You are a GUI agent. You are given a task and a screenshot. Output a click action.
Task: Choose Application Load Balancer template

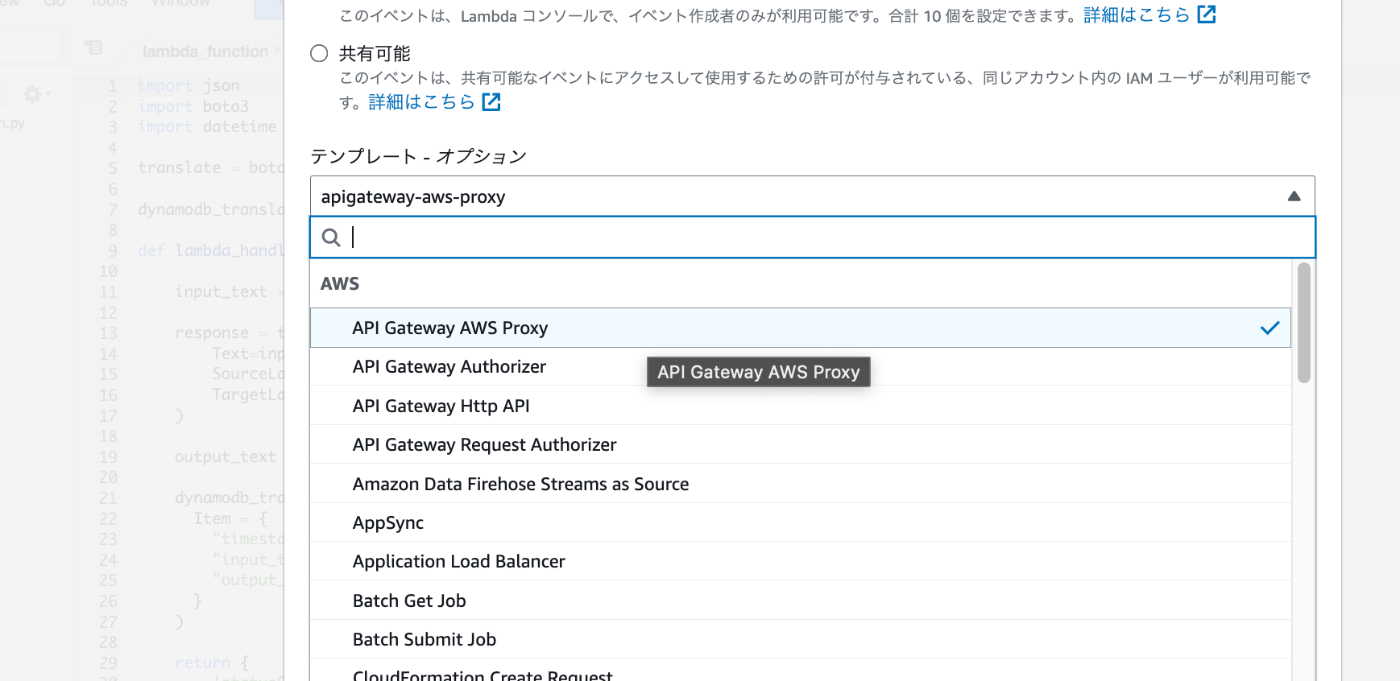pos(800,562)
